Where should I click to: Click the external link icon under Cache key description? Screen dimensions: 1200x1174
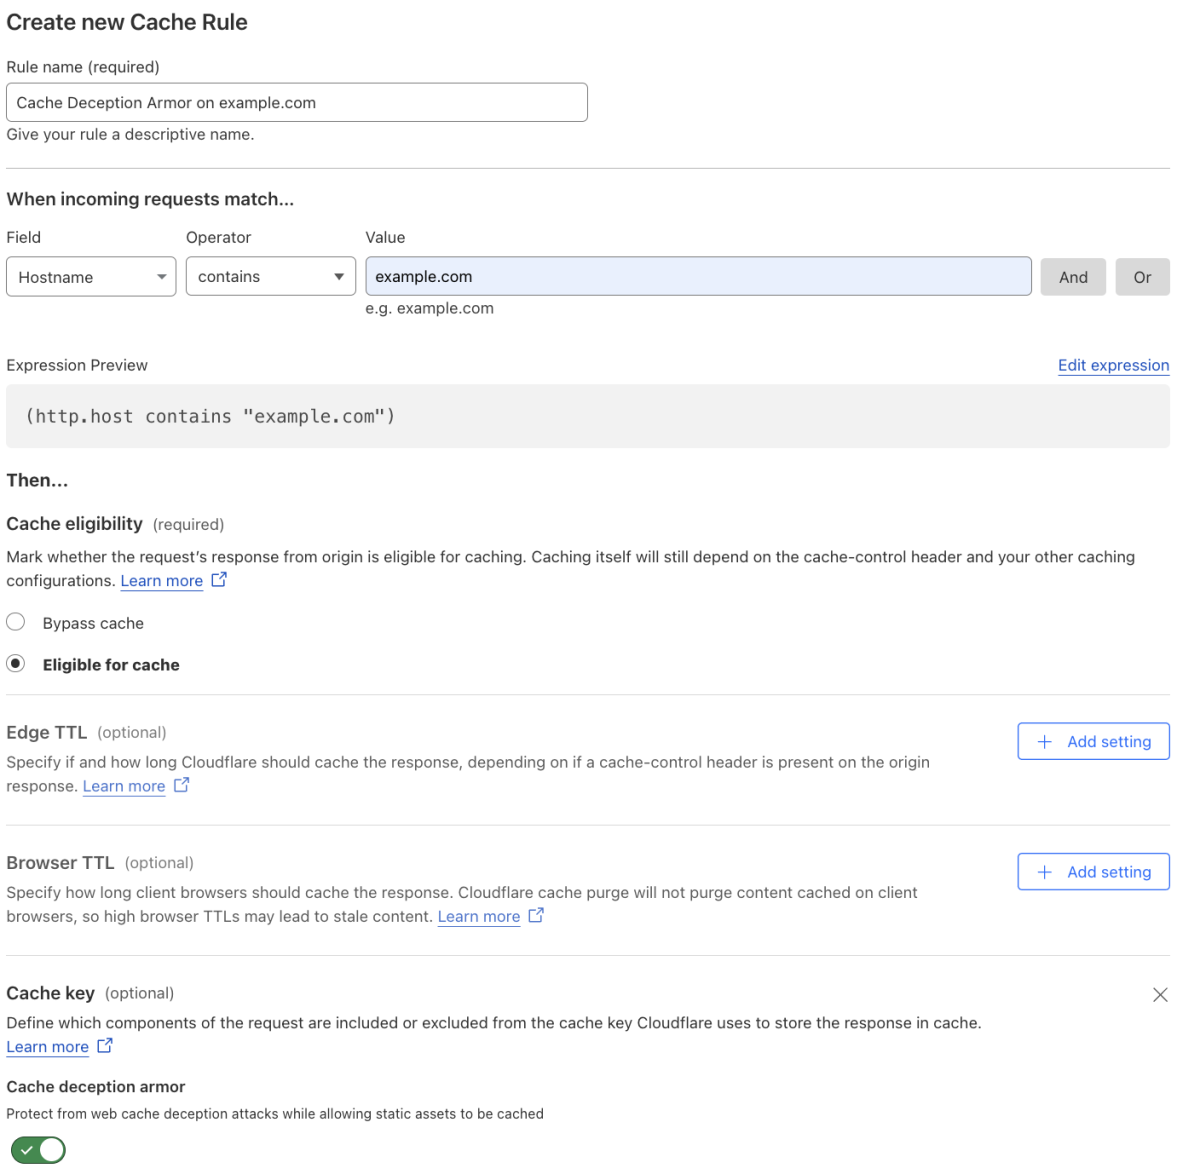105,1045
